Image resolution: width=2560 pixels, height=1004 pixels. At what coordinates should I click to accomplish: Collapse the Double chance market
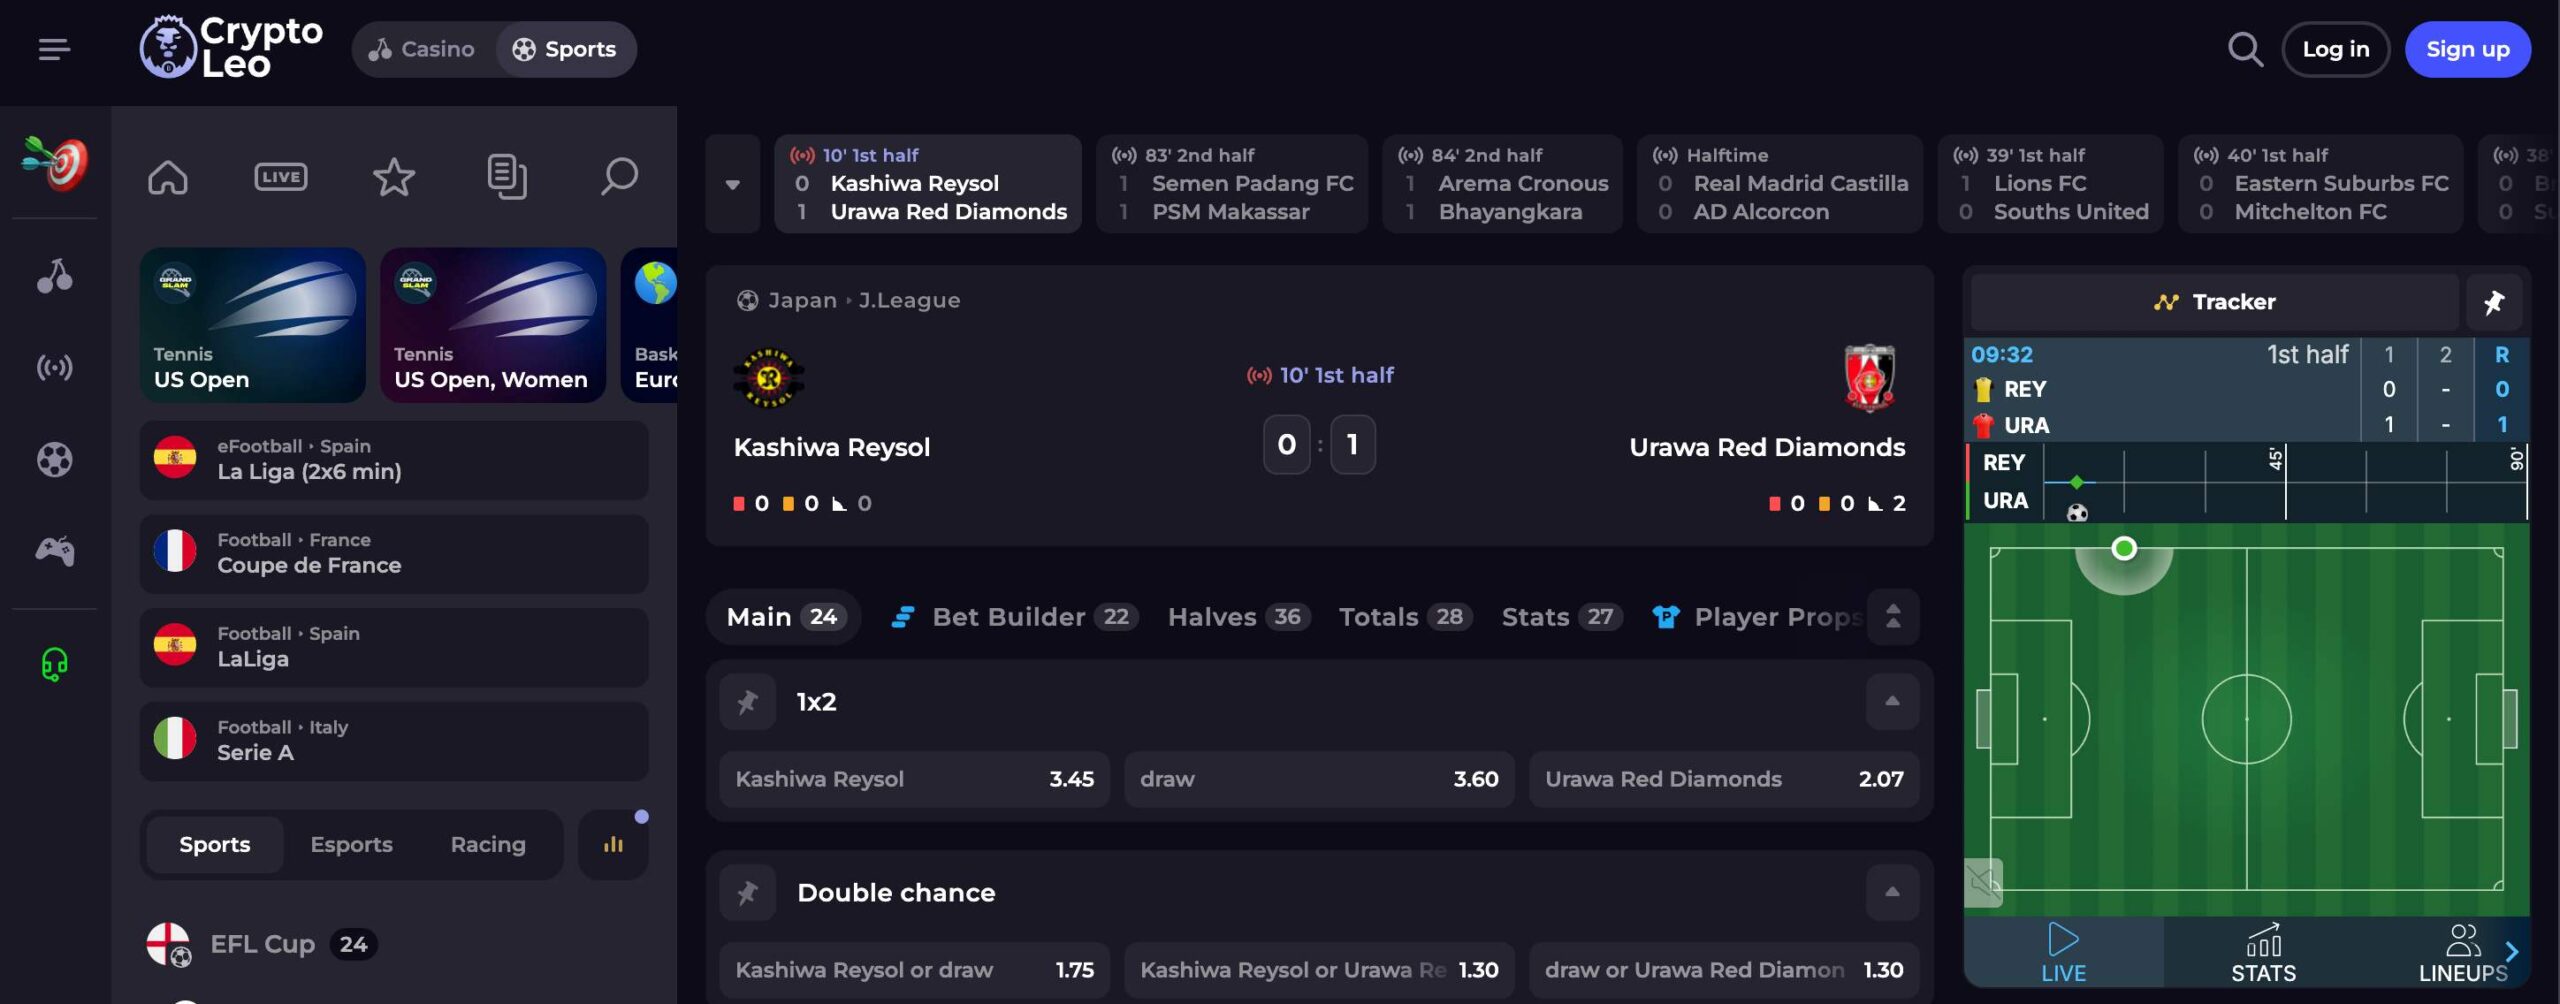click(x=1892, y=893)
